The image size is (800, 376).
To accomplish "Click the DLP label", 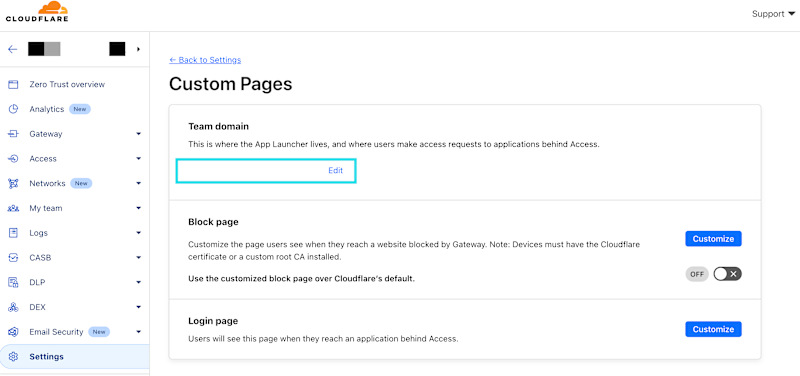I will tap(38, 282).
